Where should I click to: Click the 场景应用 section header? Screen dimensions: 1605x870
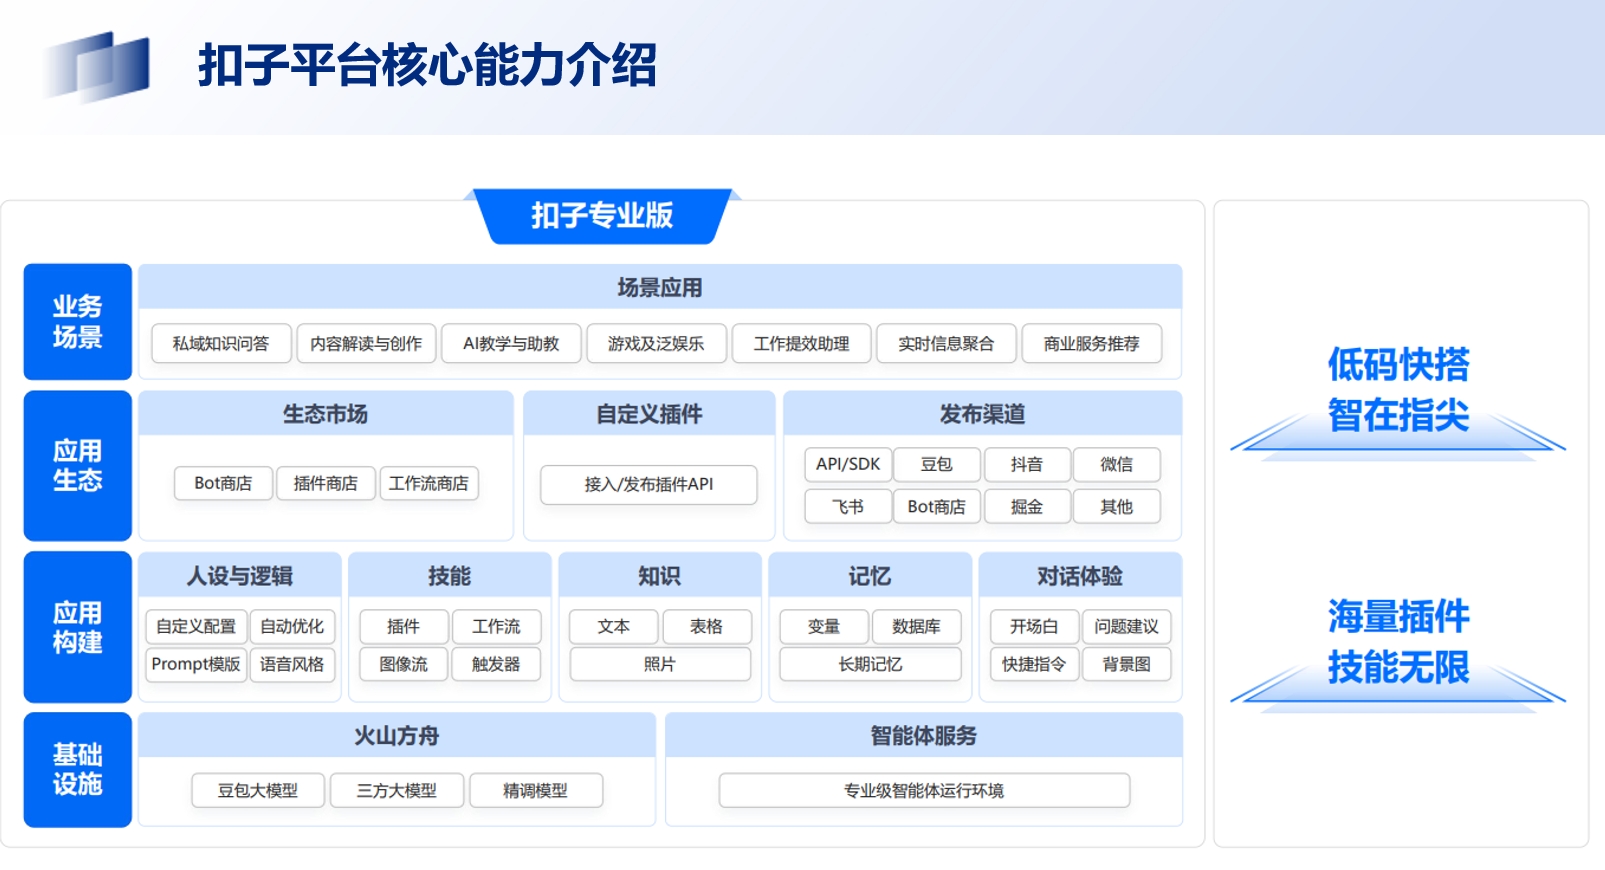660,287
